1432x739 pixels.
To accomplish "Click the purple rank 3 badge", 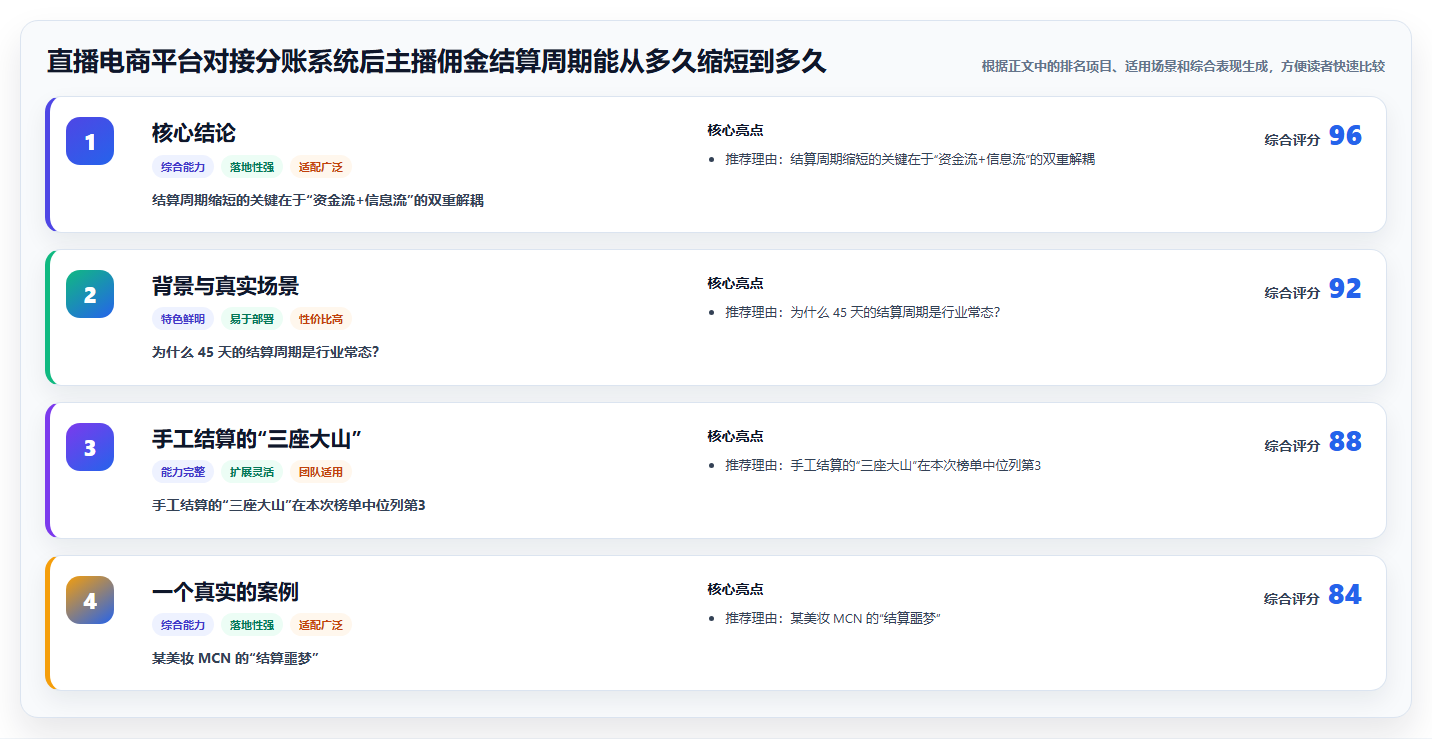I will point(90,447).
